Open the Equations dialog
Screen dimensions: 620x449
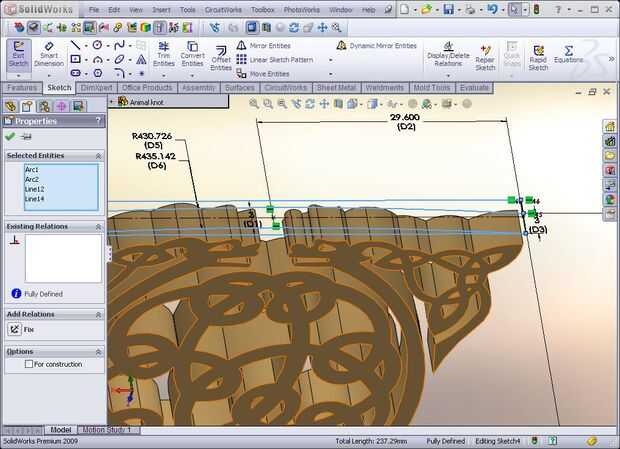[569, 54]
